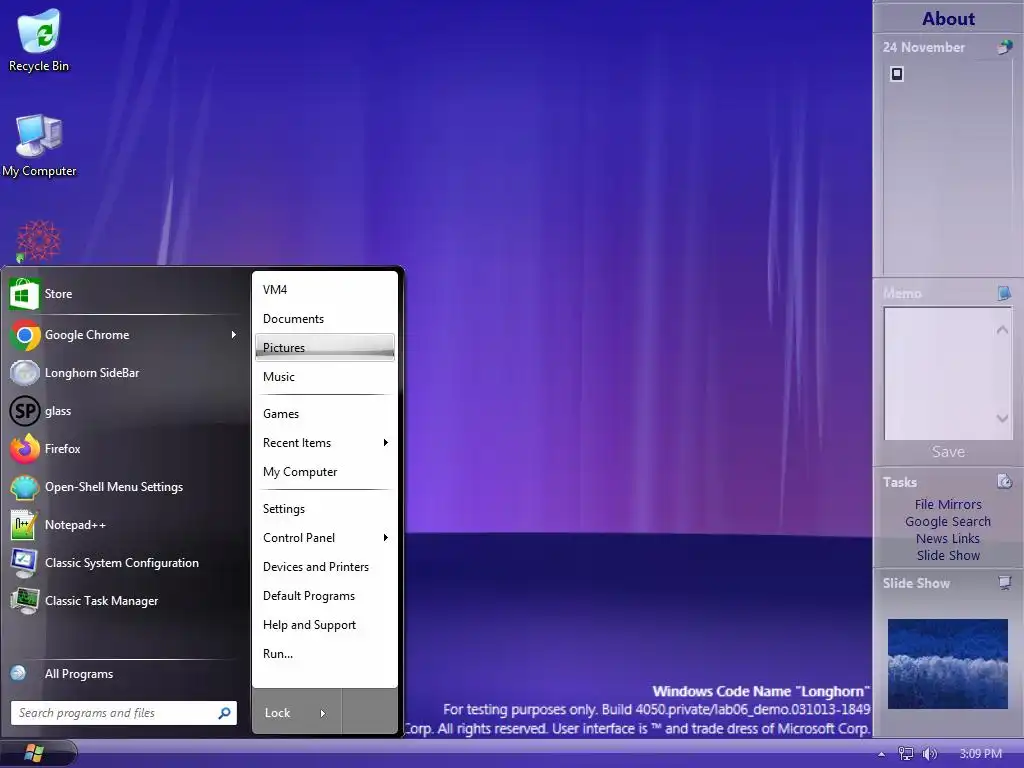
Task: Launch Google Chrome from start menu
Action: click(125, 335)
